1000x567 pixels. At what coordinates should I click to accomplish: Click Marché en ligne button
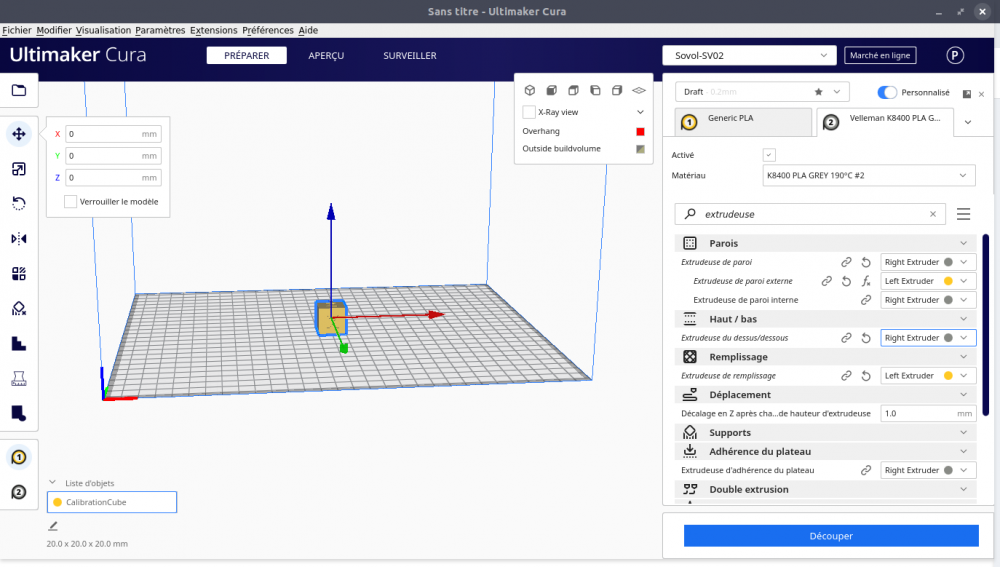[880, 55]
